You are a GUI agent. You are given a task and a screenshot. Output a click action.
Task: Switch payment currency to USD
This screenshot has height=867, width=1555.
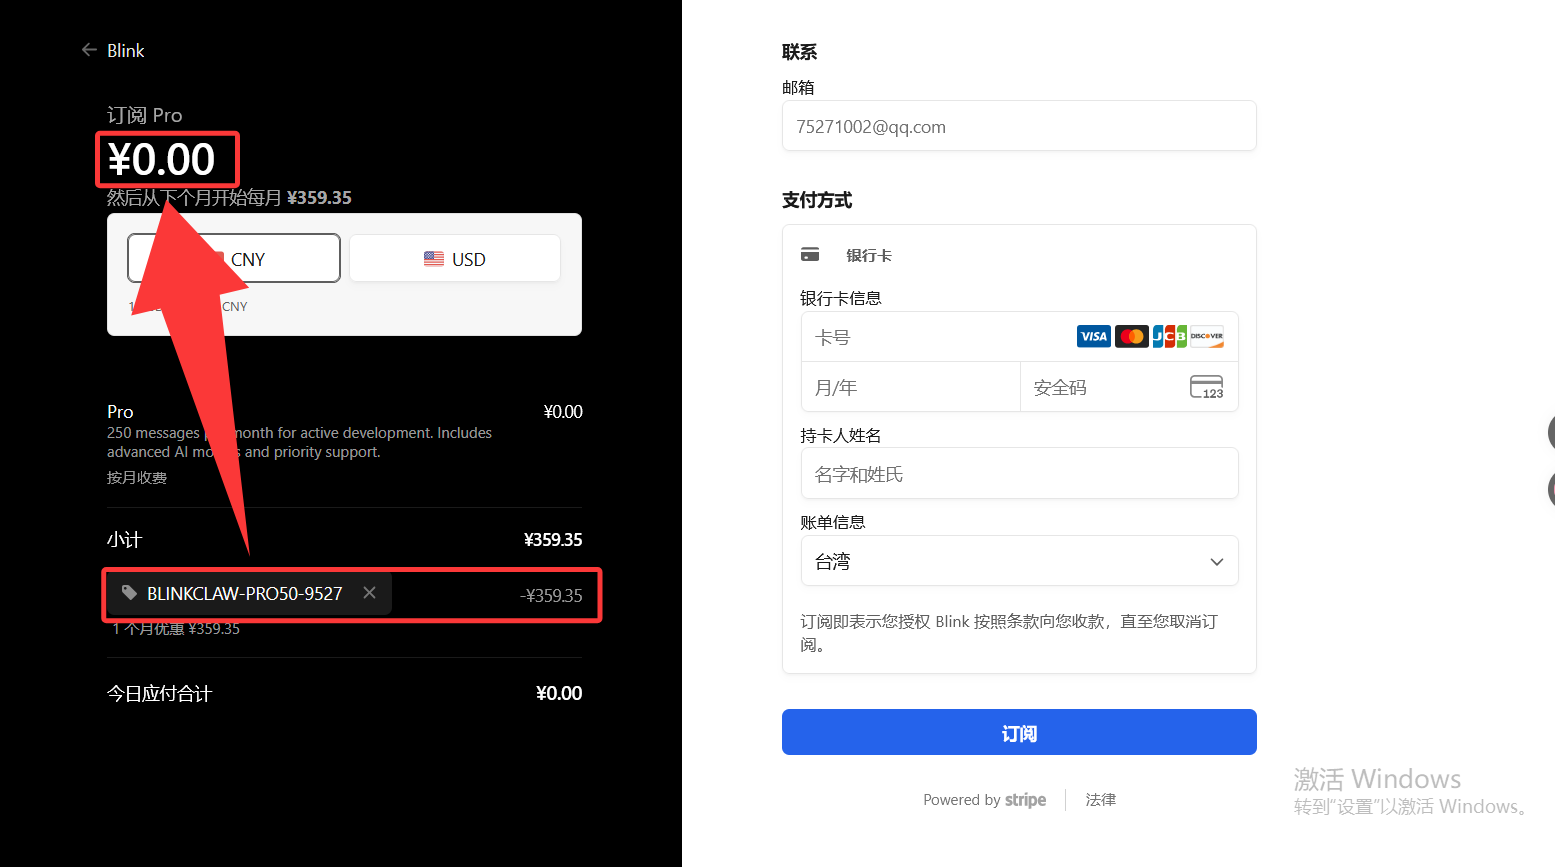455,257
